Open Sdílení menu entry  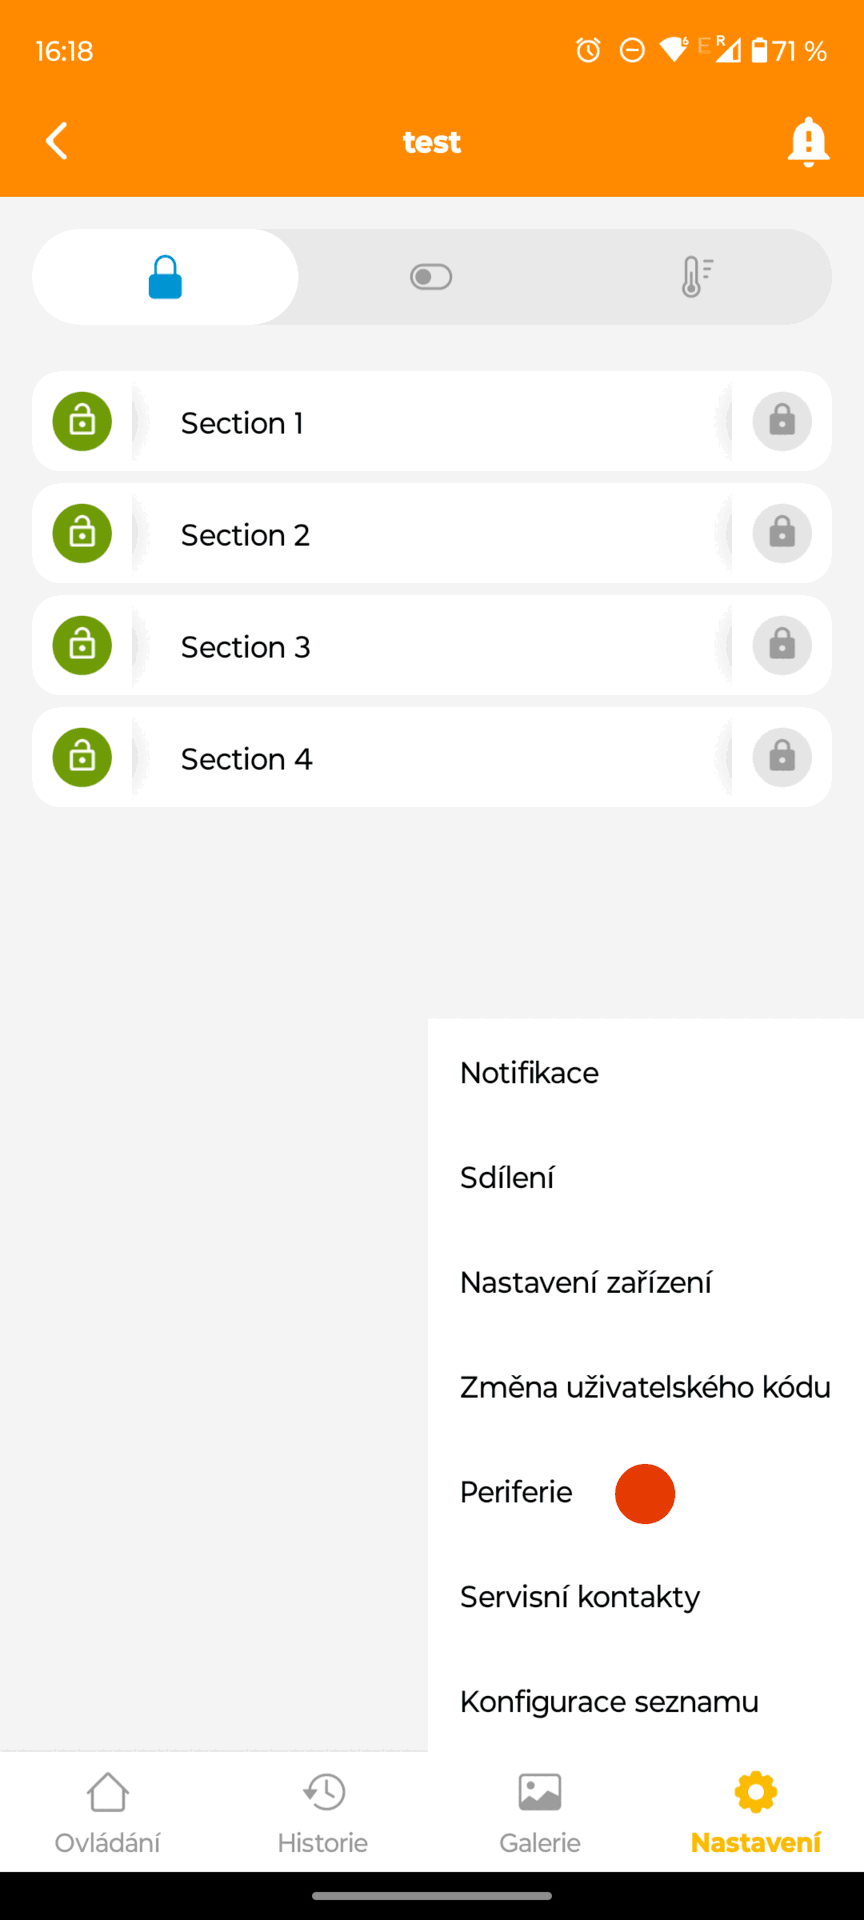(507, 1178)
